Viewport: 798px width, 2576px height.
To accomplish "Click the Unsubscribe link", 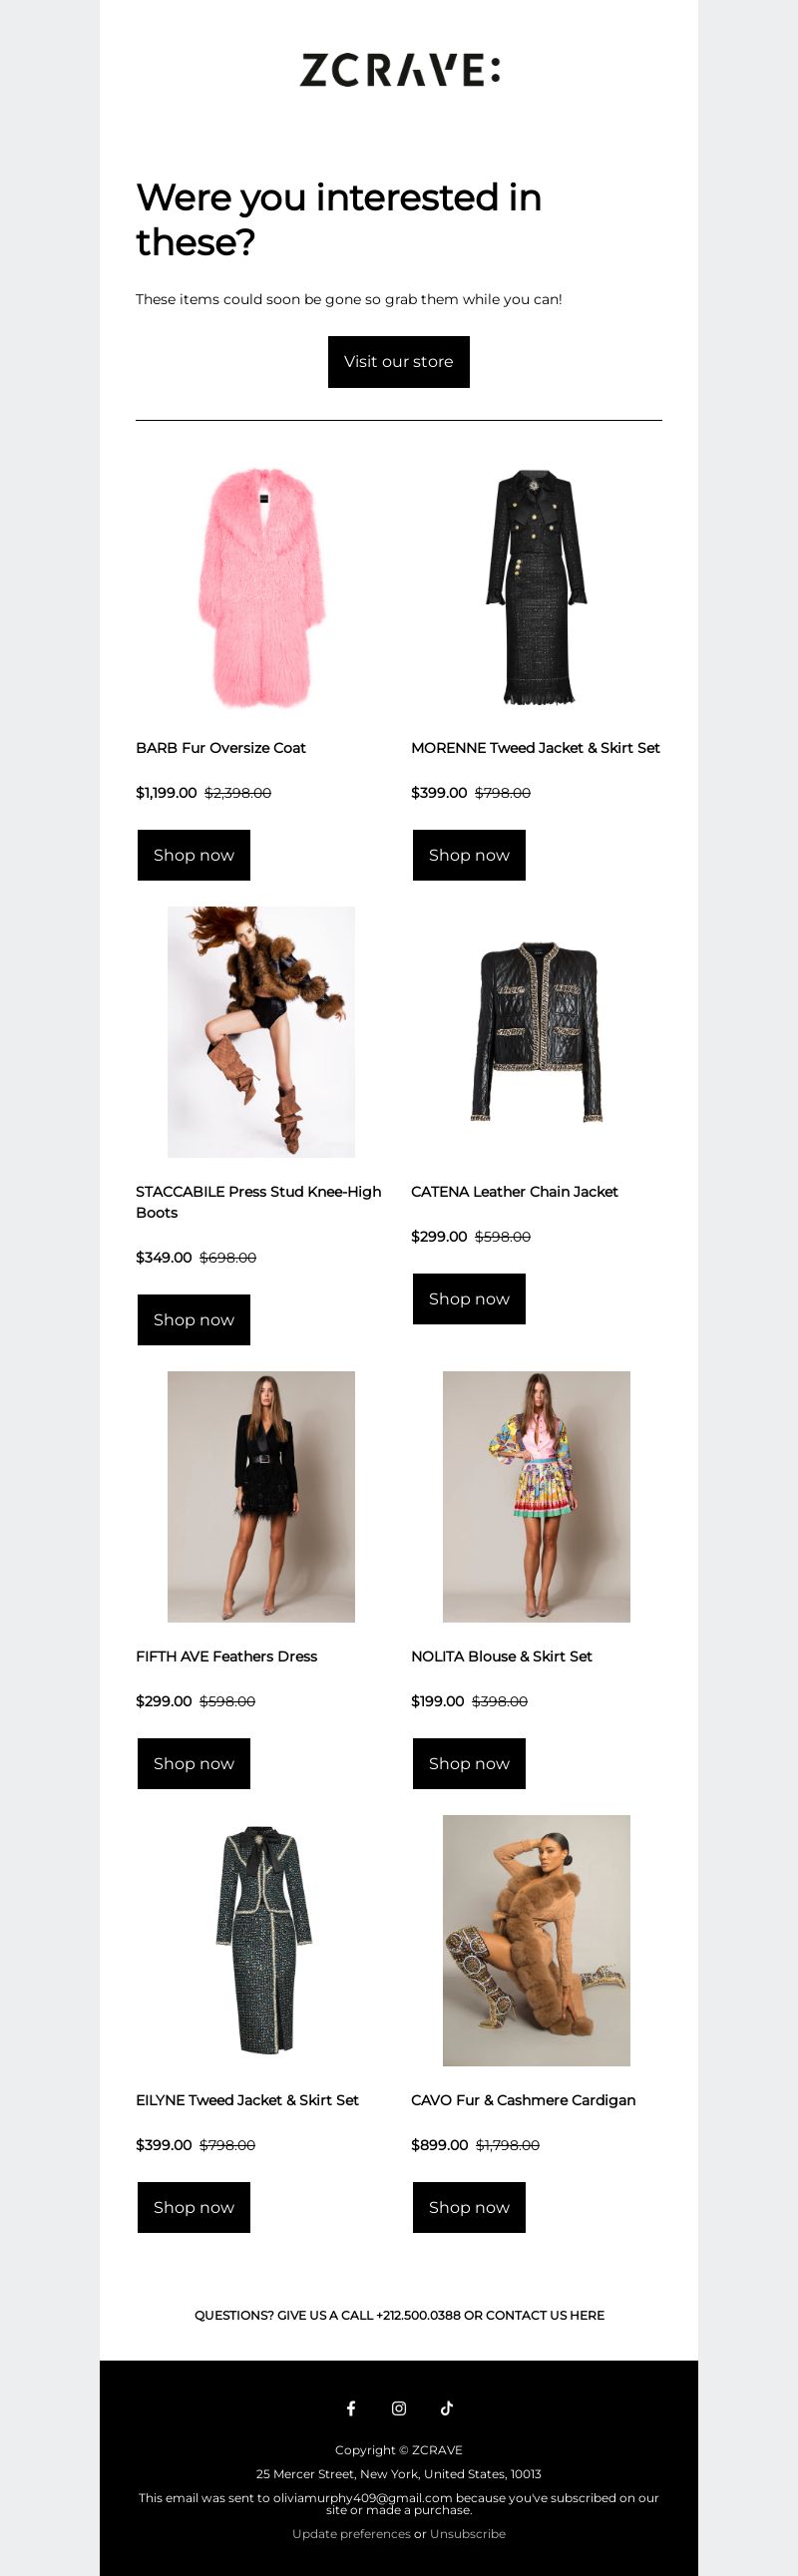I will (468, 2534).
